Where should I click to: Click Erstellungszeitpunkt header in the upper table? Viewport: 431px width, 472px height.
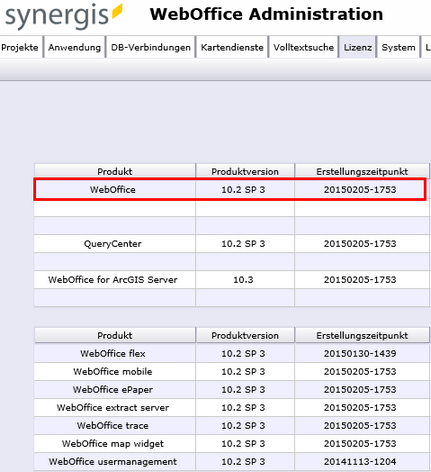coord(362,171)
